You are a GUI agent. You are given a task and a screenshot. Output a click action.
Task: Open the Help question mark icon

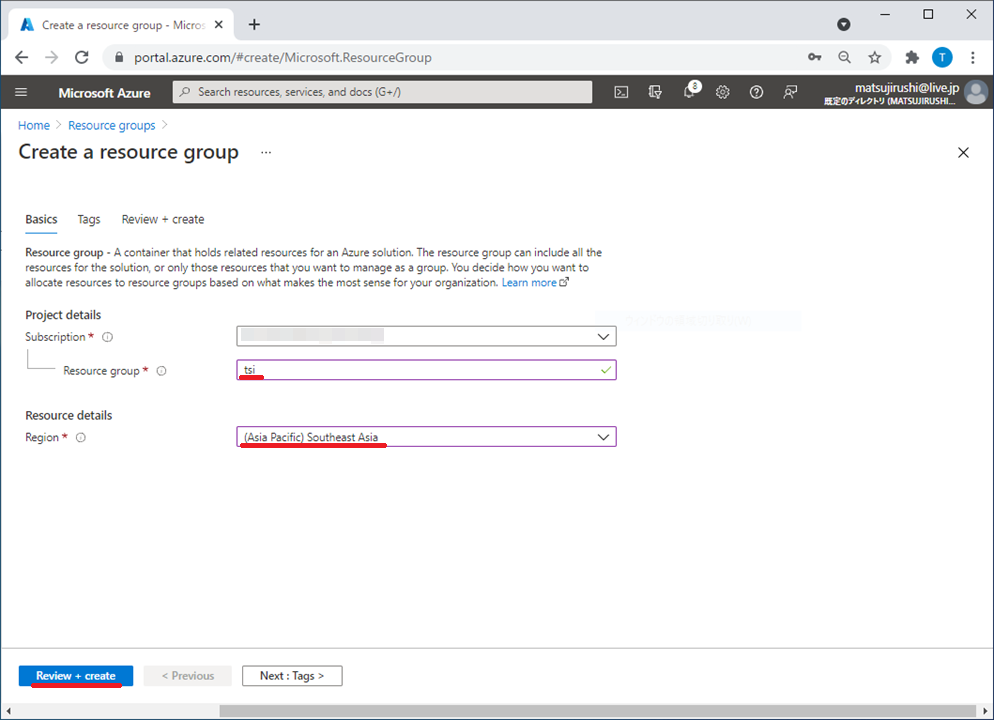pos(756,92)
